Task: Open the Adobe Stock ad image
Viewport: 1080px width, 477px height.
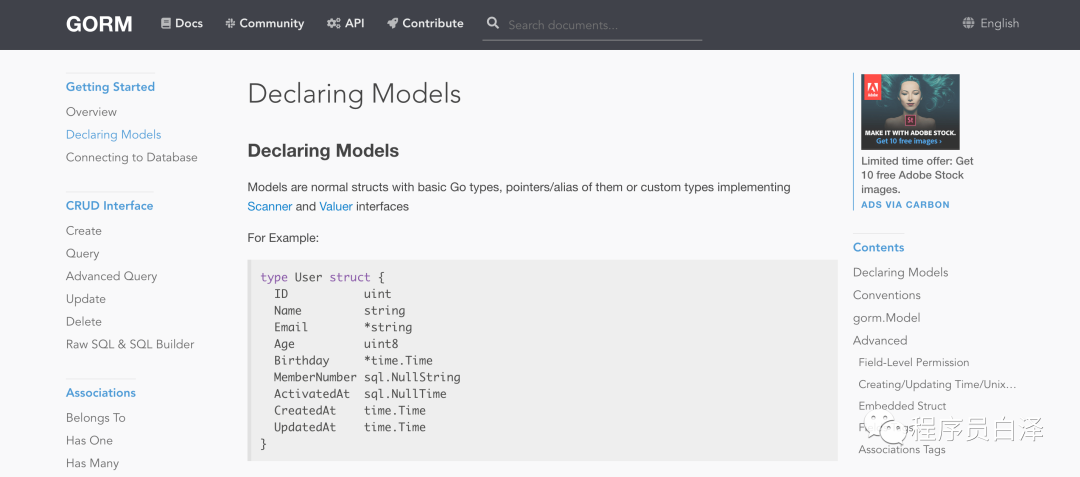Action: point(910,111)
